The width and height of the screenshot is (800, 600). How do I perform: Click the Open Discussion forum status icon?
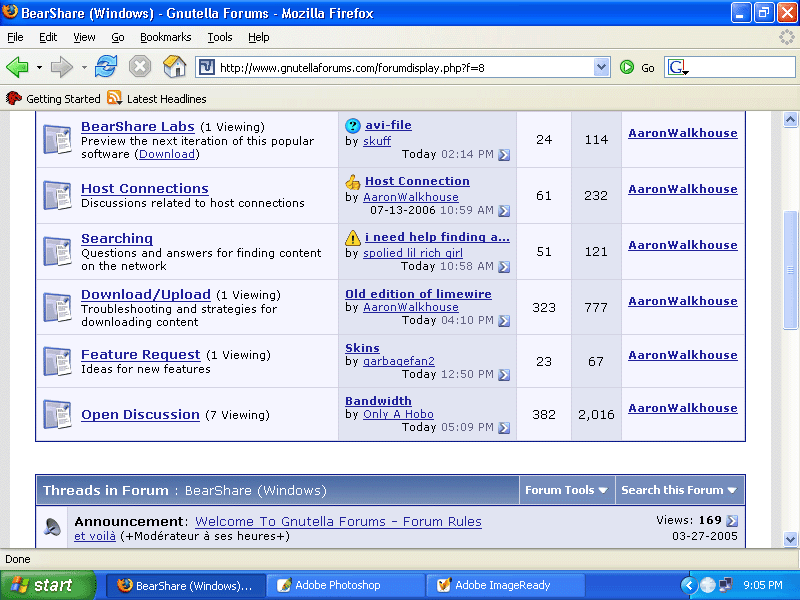pyautogui.click(x=57, y=414)
